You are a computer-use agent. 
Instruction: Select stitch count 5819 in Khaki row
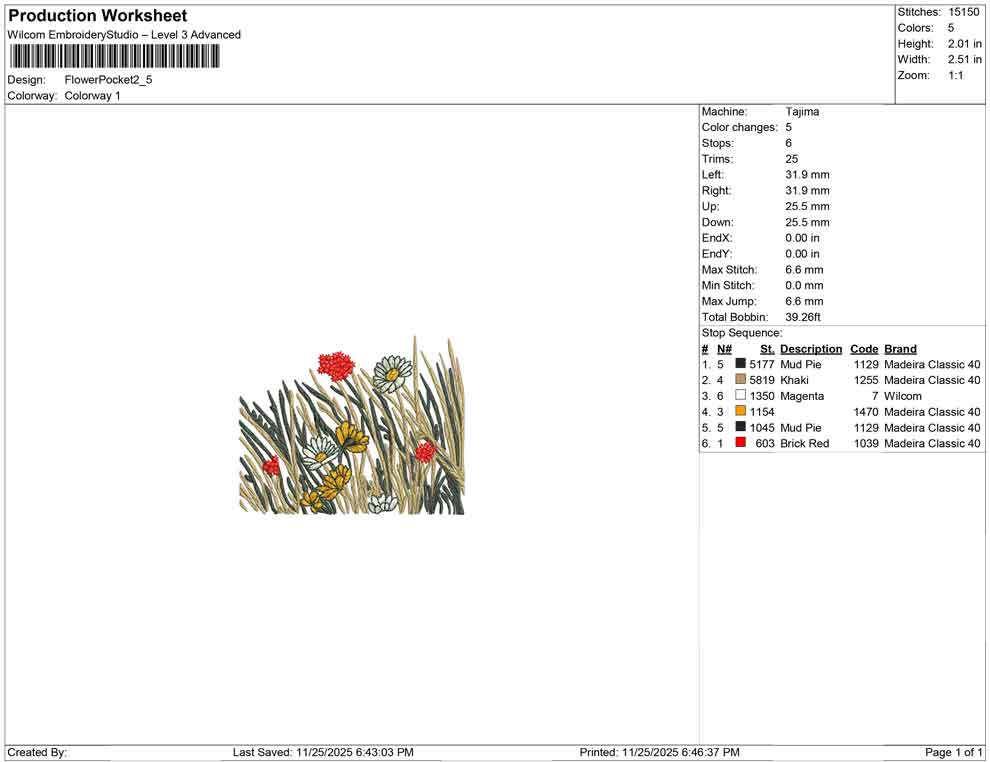(761, 380)
